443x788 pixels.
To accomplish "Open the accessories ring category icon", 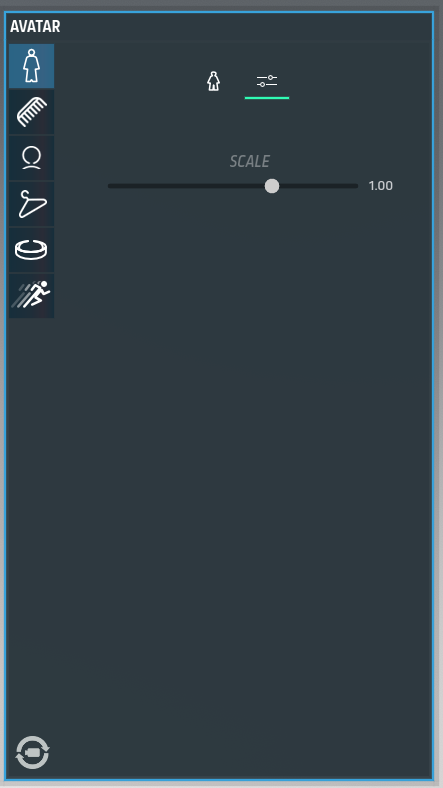I will pyautogui.click(x=31, y=250).
